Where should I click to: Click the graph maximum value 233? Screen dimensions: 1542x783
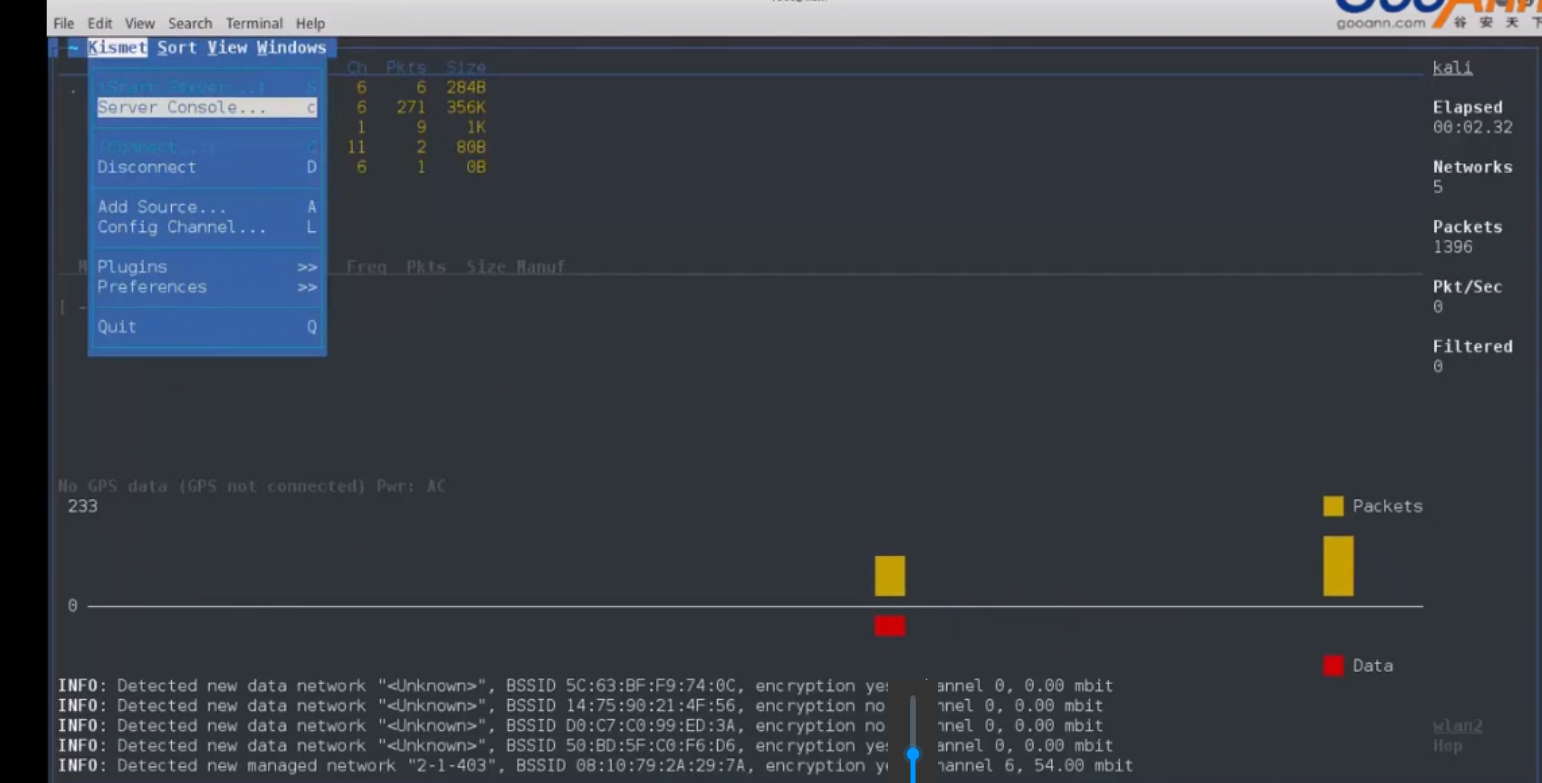[x=82, y=507]
